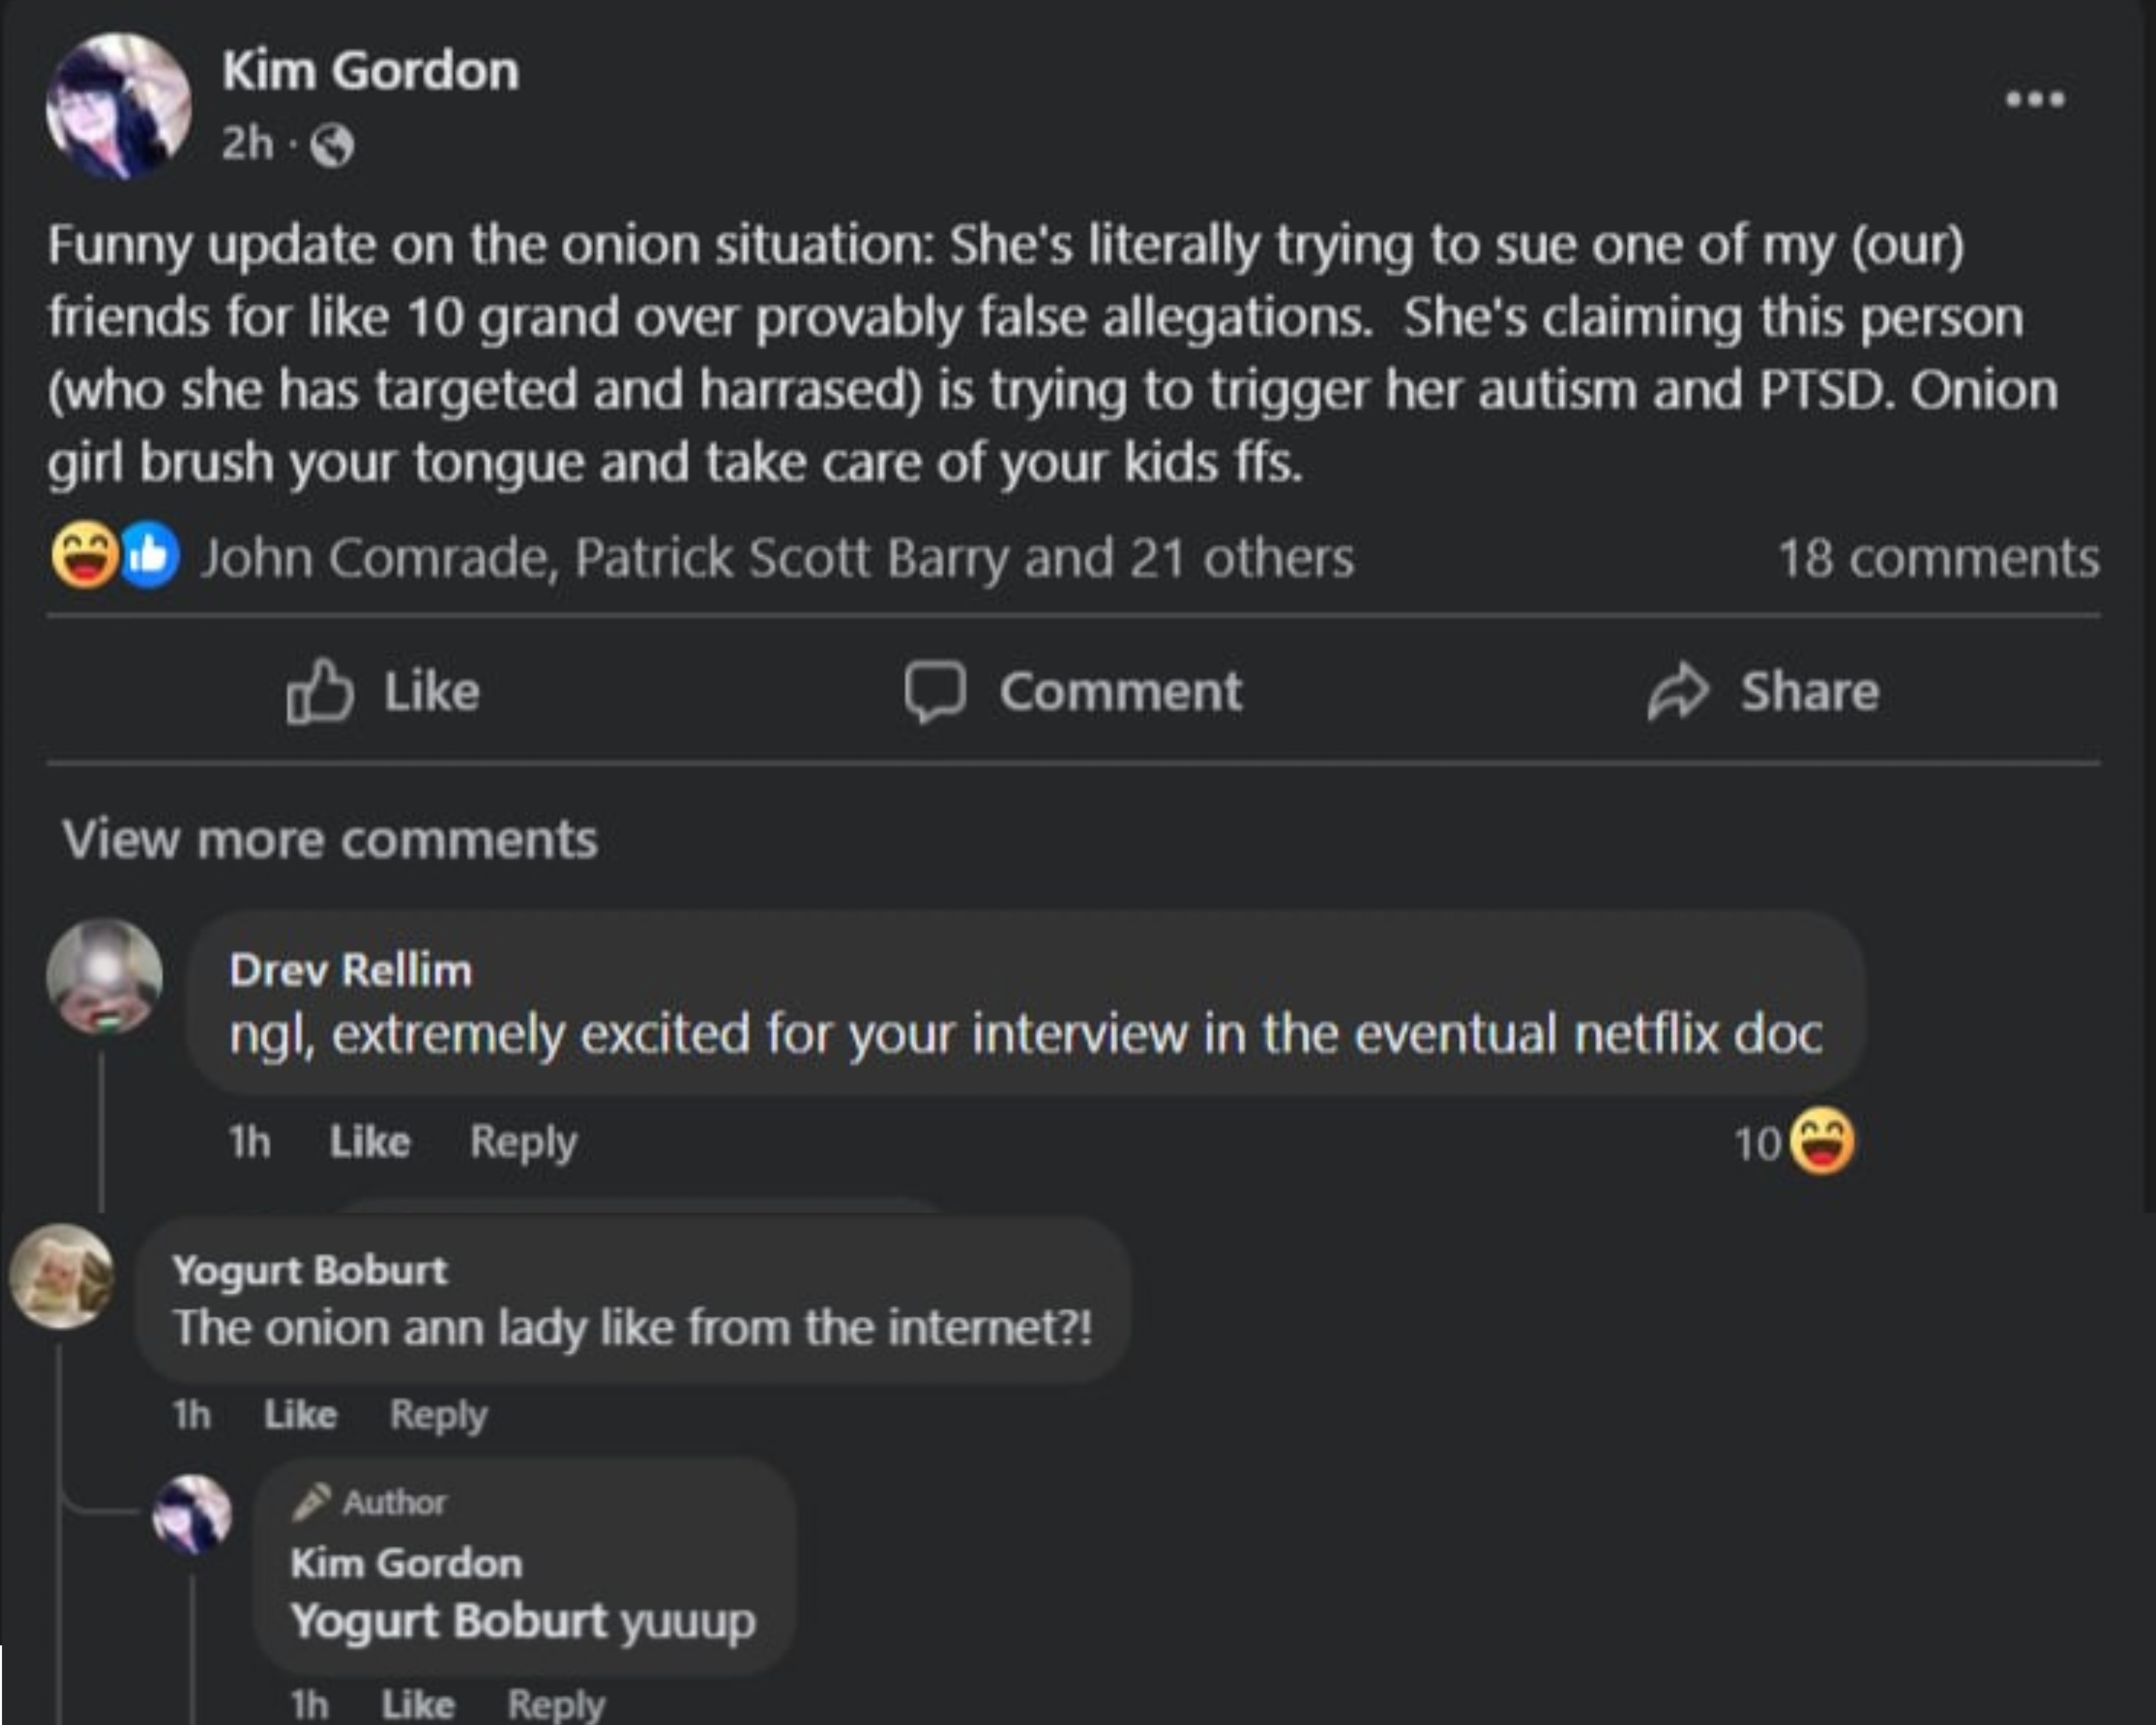Viewport: 2156px width, 1725px height.
Task: Click the Comment speech bubble icon
Action: tap(935, 691)
